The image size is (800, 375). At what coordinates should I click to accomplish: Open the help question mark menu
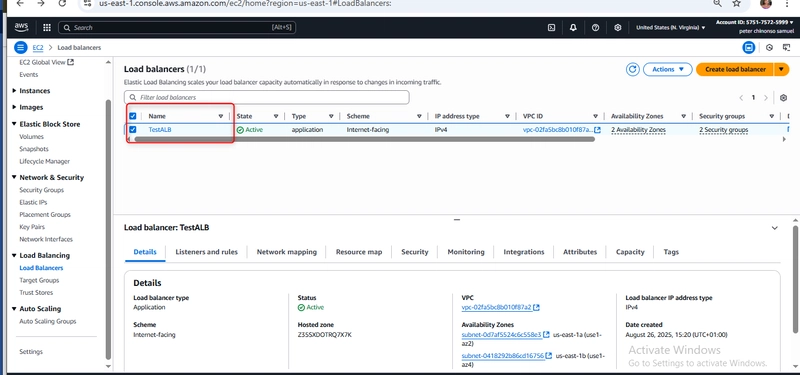pyautogui.click(x=595, y=28)
